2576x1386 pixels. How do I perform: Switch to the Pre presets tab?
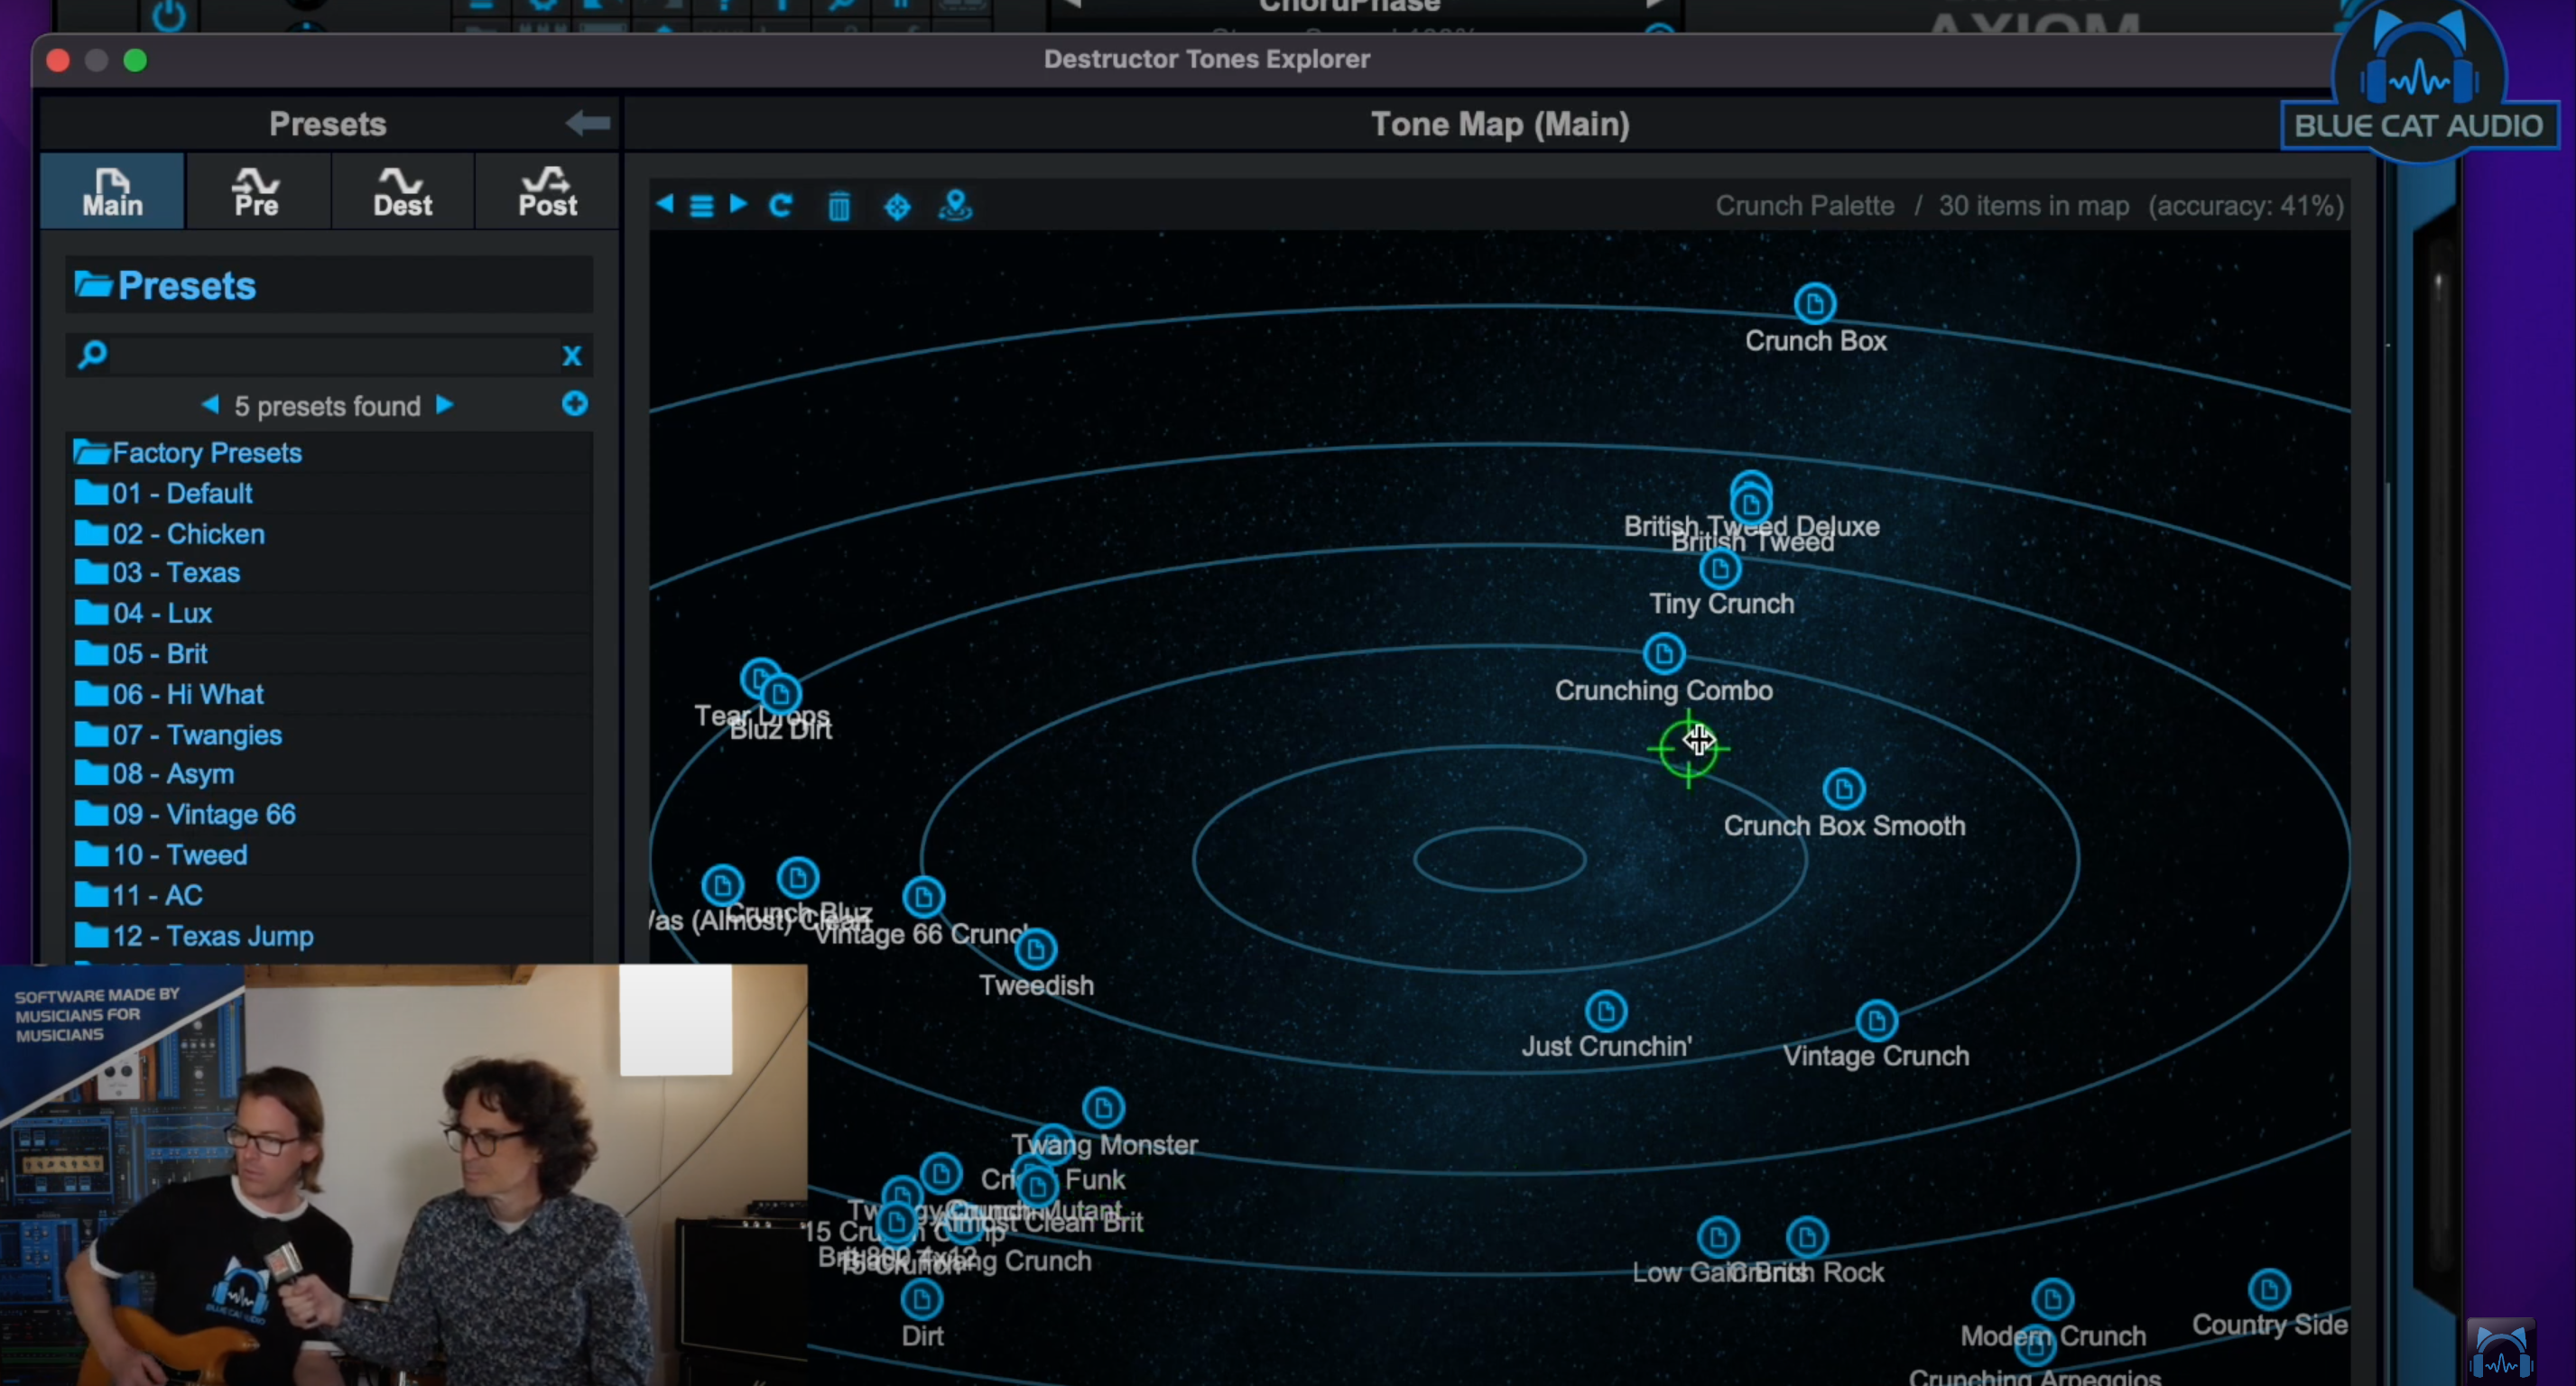tap(256, 192)
